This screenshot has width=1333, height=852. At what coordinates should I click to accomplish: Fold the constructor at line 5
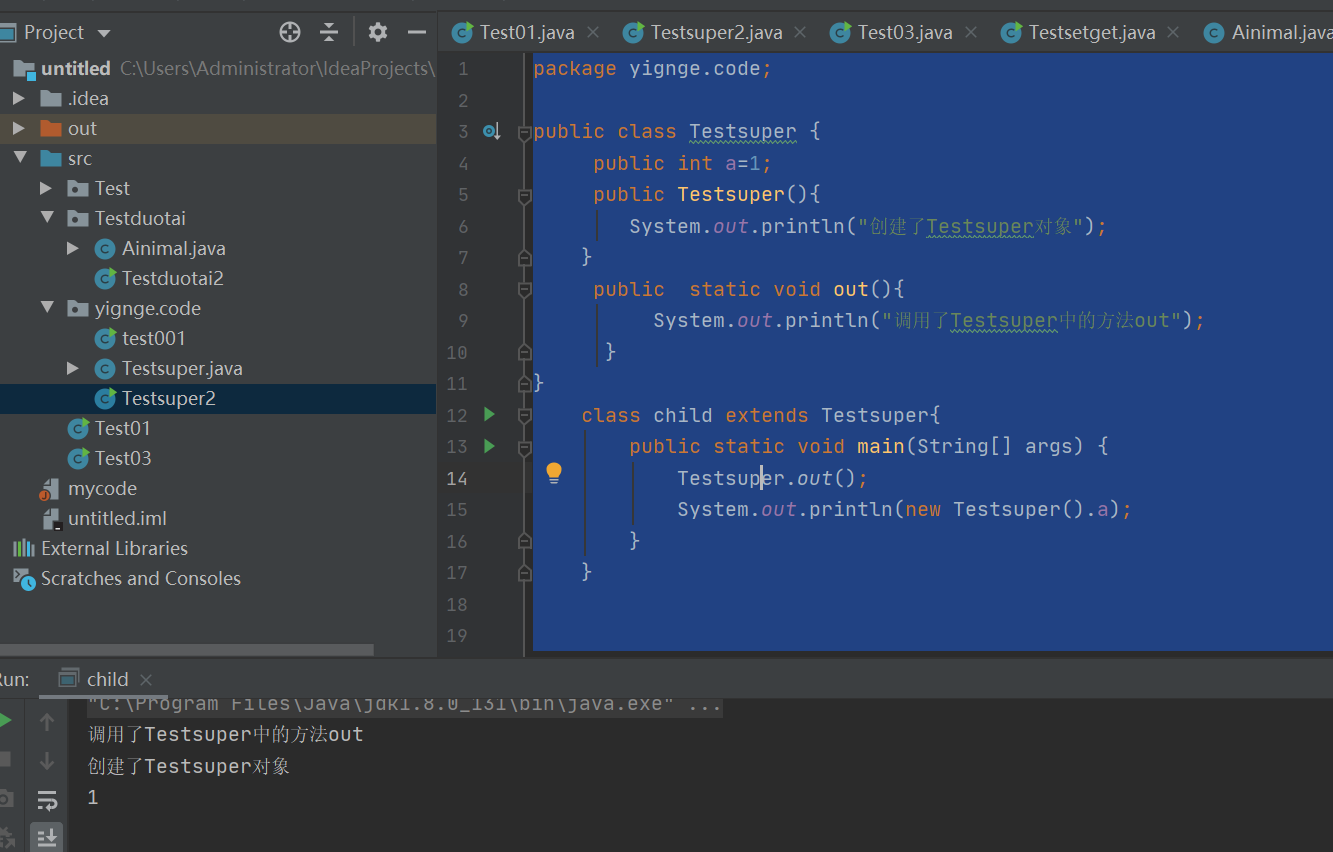524,197
